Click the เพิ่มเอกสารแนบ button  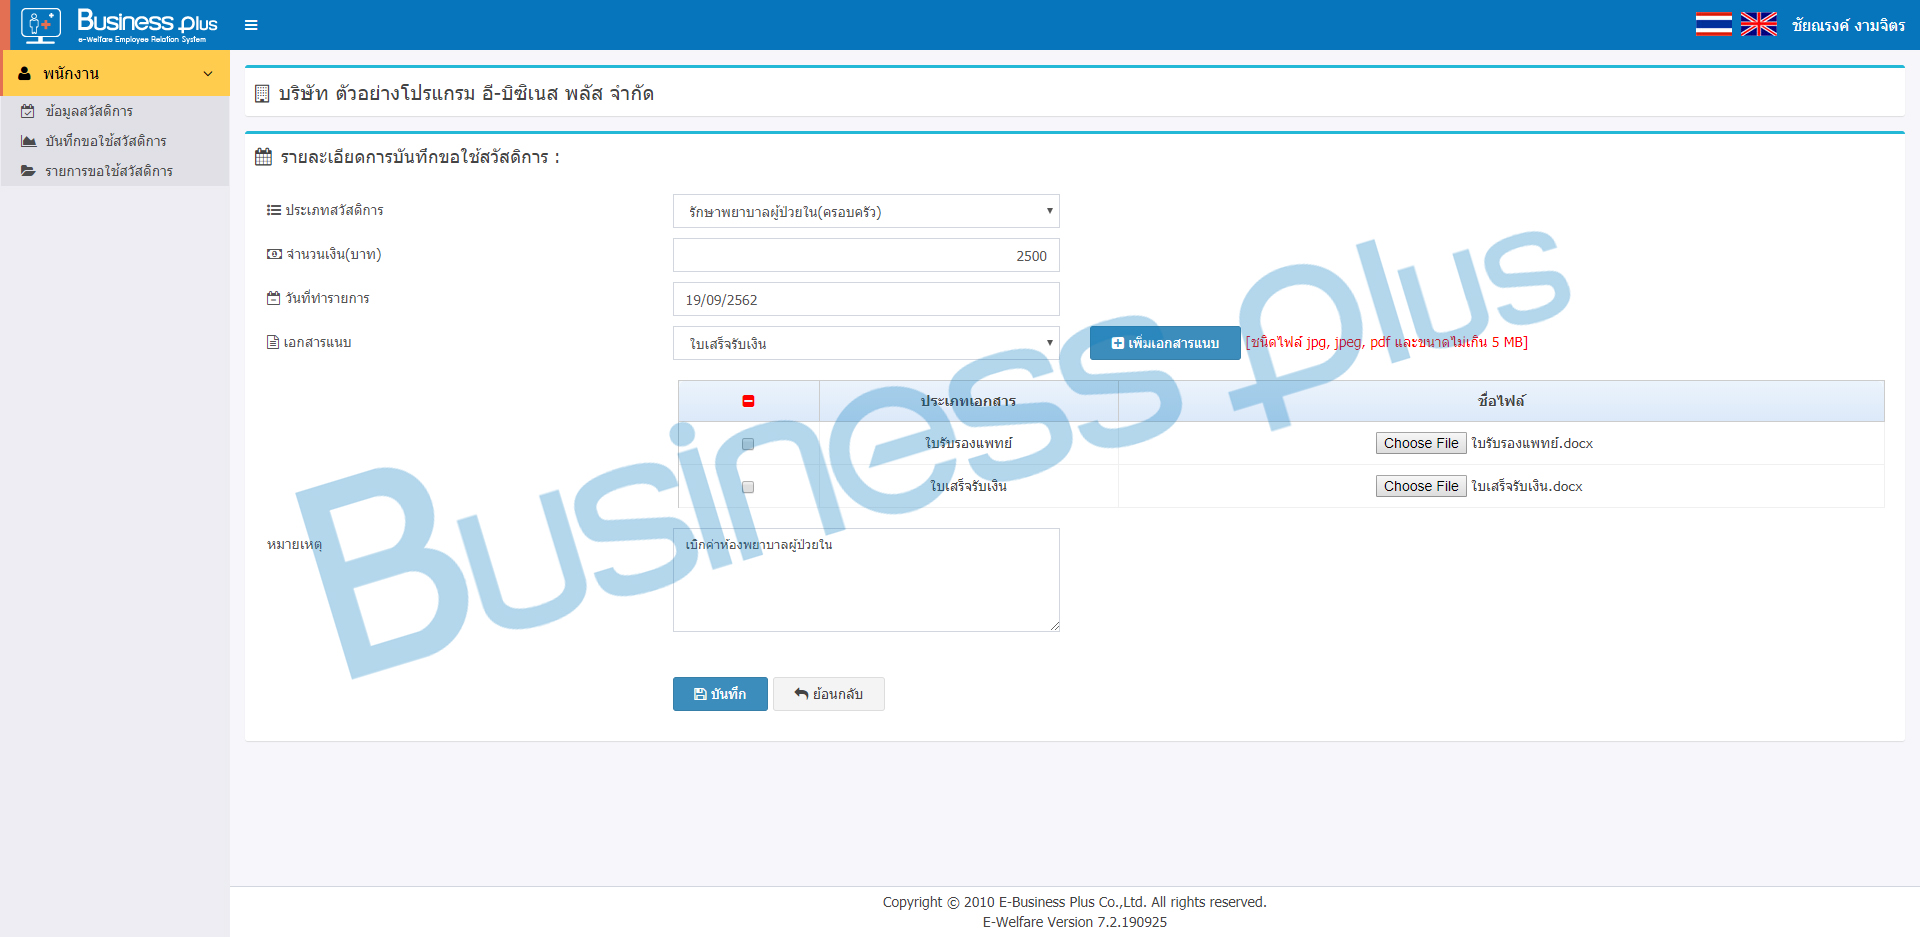1165,343
